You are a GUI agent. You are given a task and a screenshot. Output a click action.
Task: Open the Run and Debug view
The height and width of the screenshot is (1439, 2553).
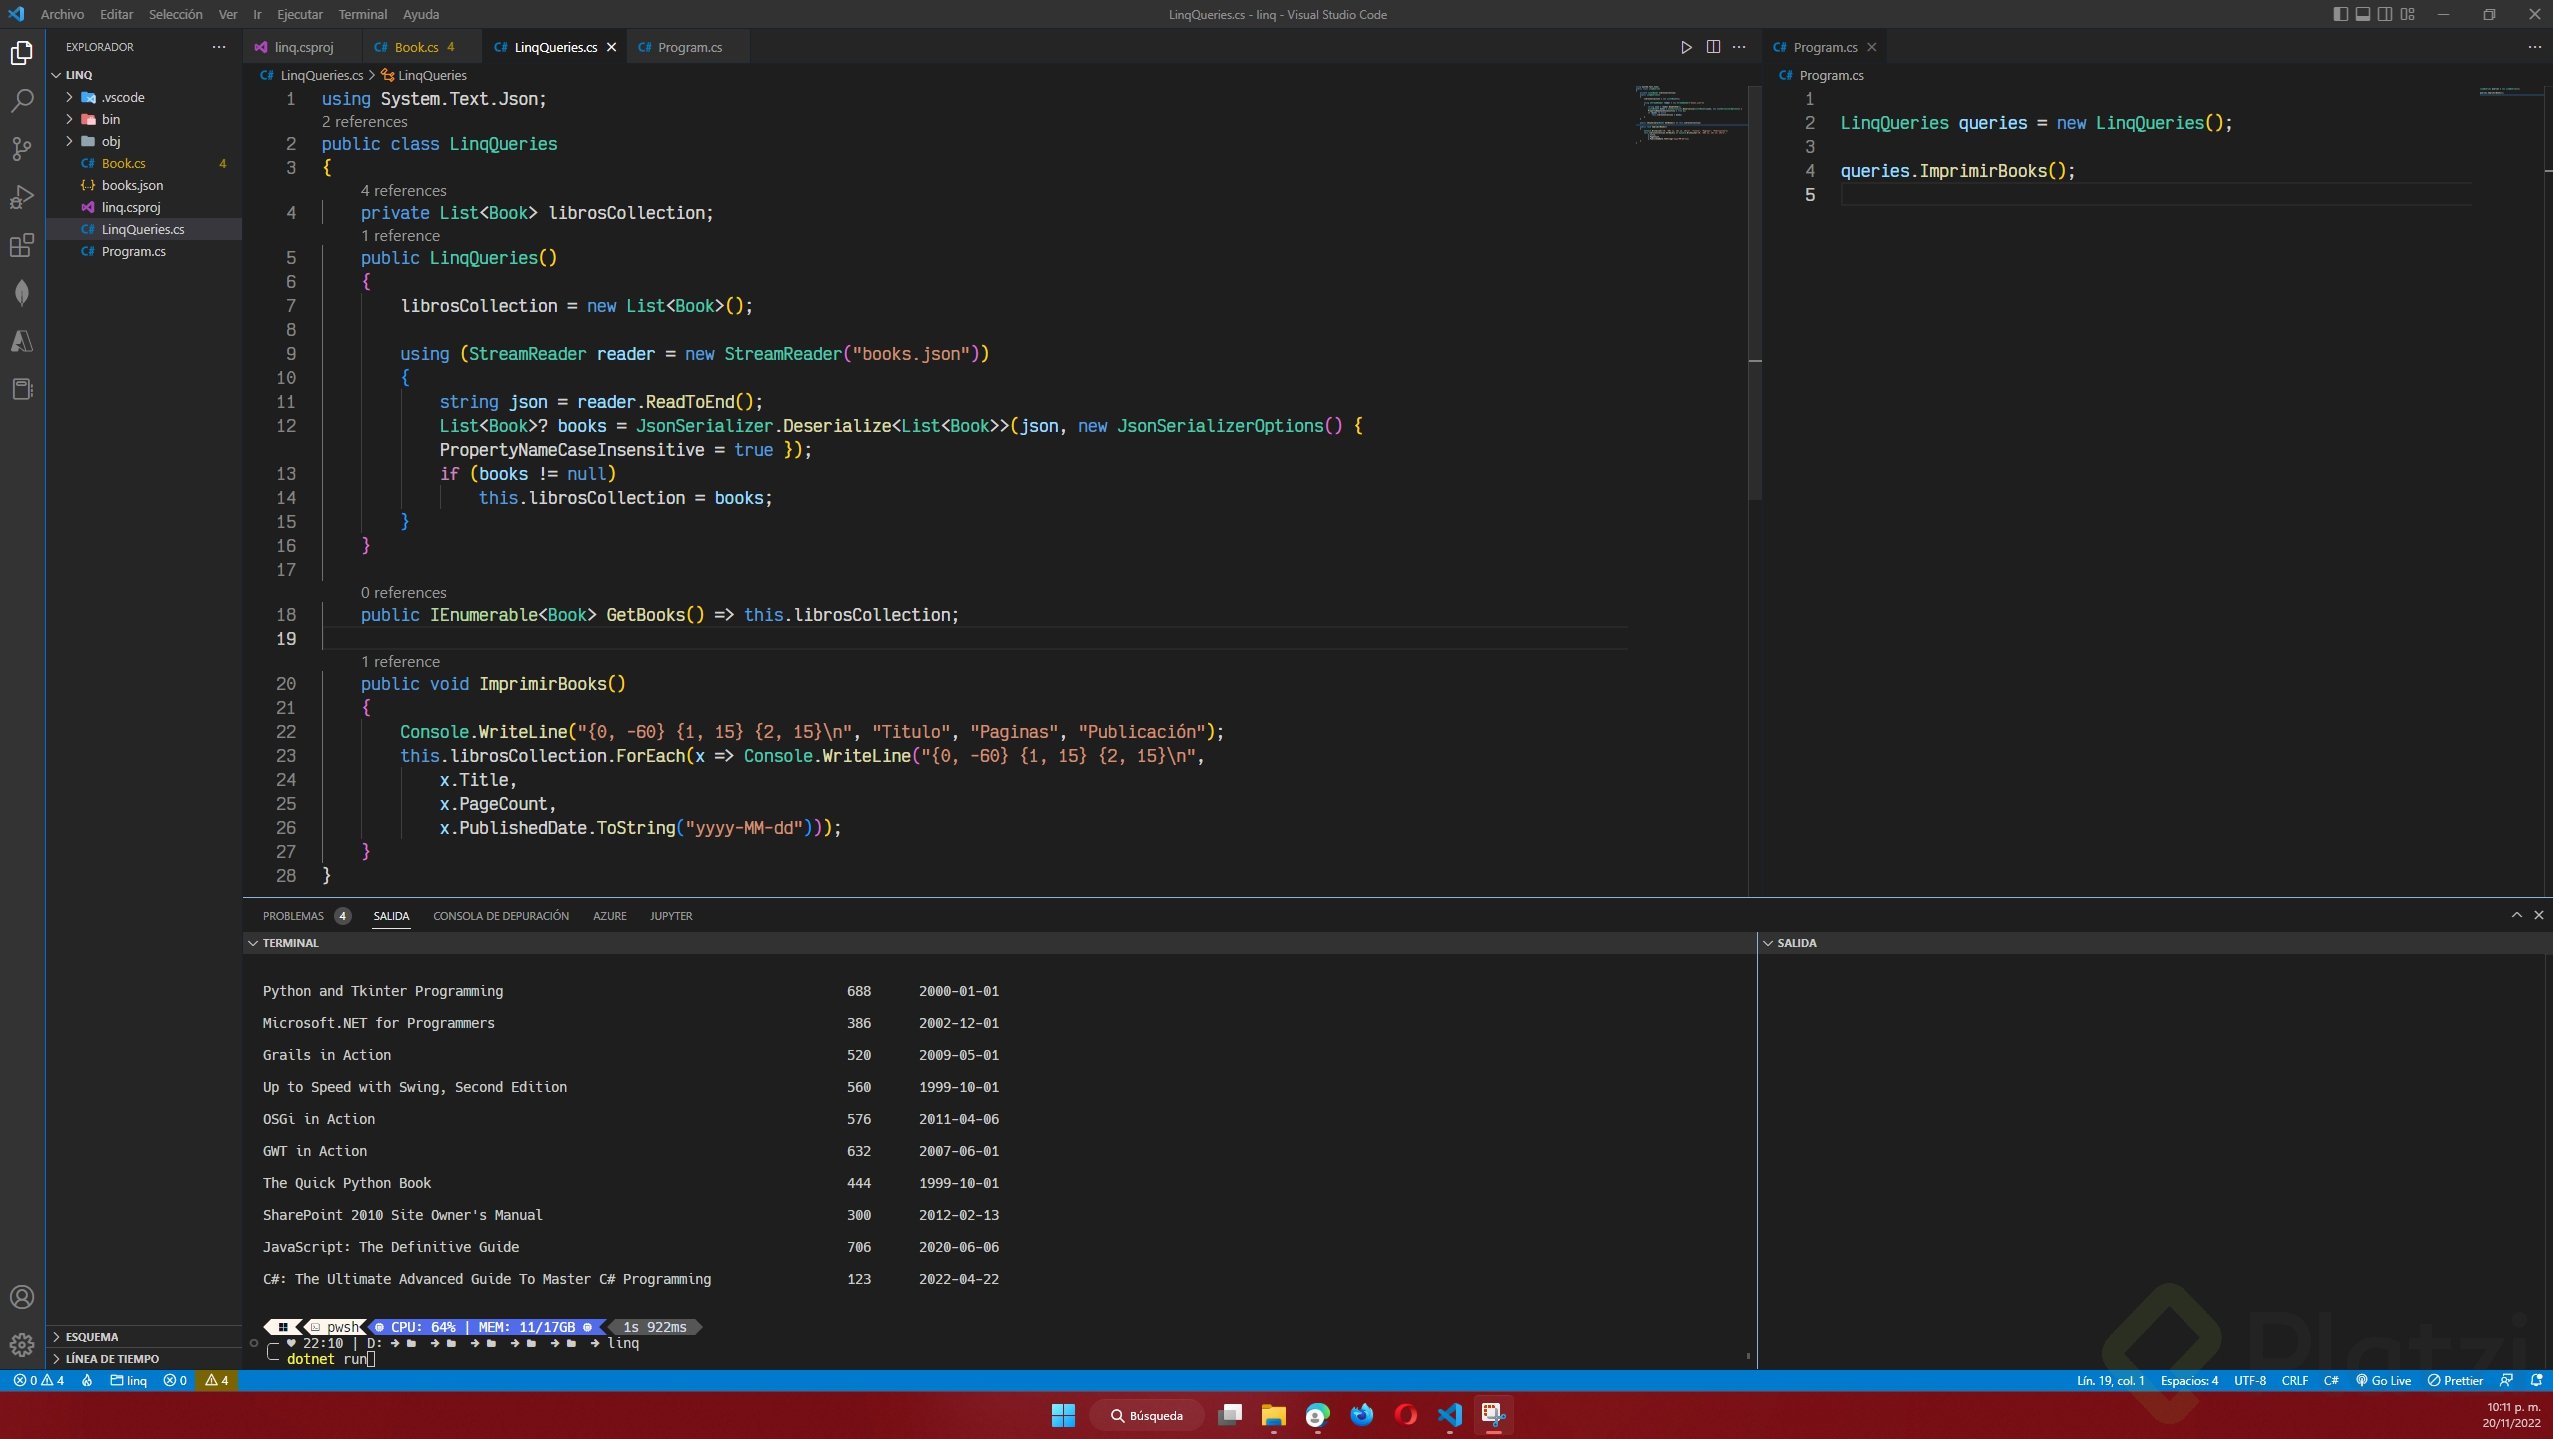click(22, 198)
